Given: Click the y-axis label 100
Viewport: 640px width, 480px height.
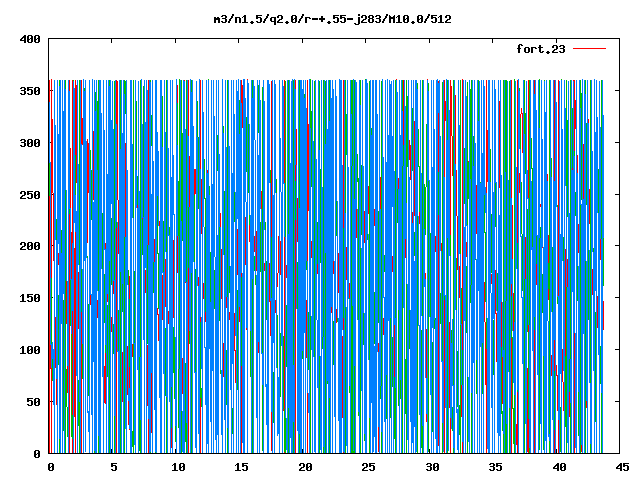Looking at the screenshot, I should point(30,350).
